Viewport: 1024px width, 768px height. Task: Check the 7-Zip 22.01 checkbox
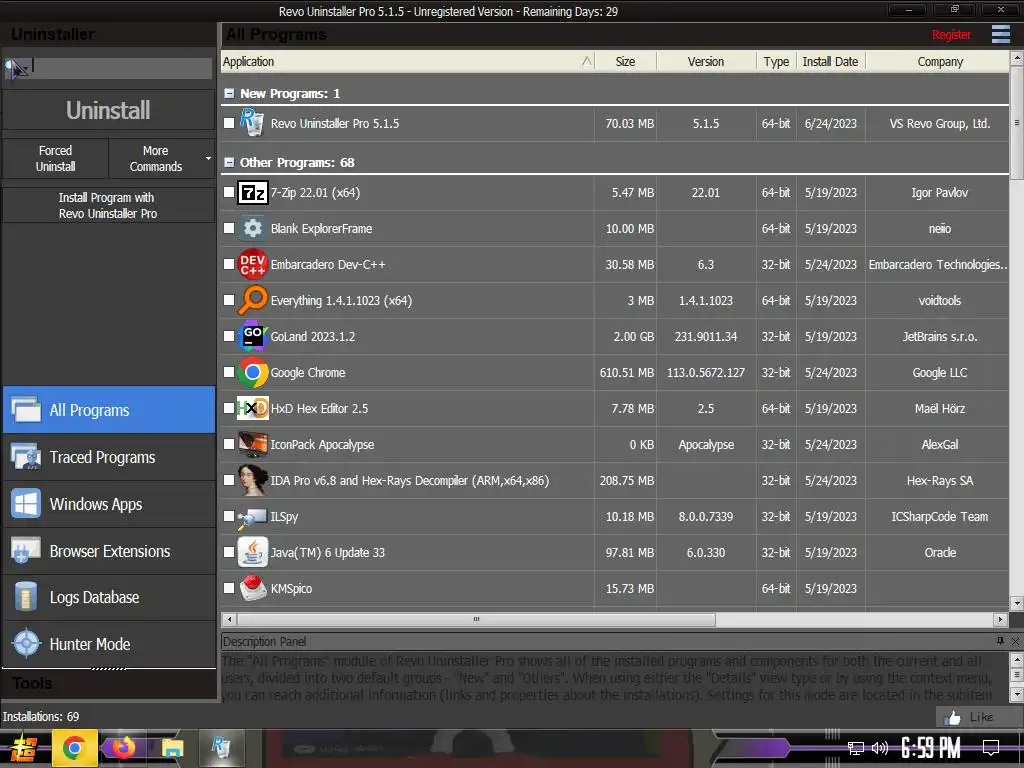229,192
